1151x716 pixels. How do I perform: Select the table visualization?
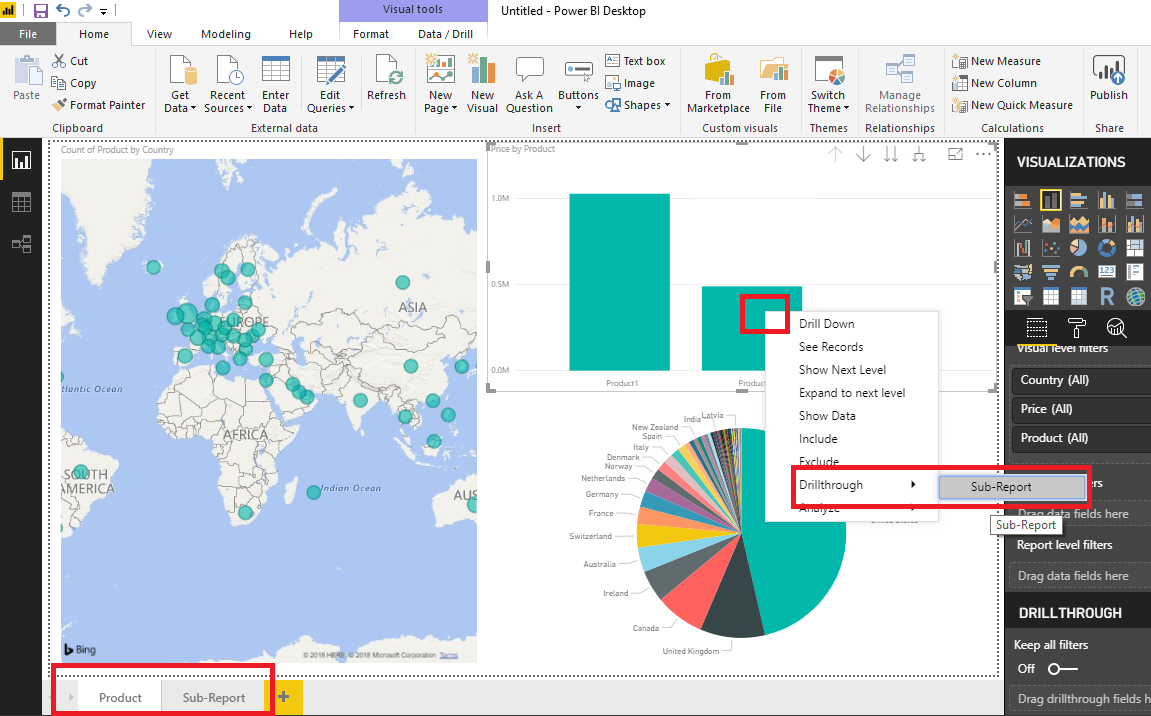[x=1050, y=297]
